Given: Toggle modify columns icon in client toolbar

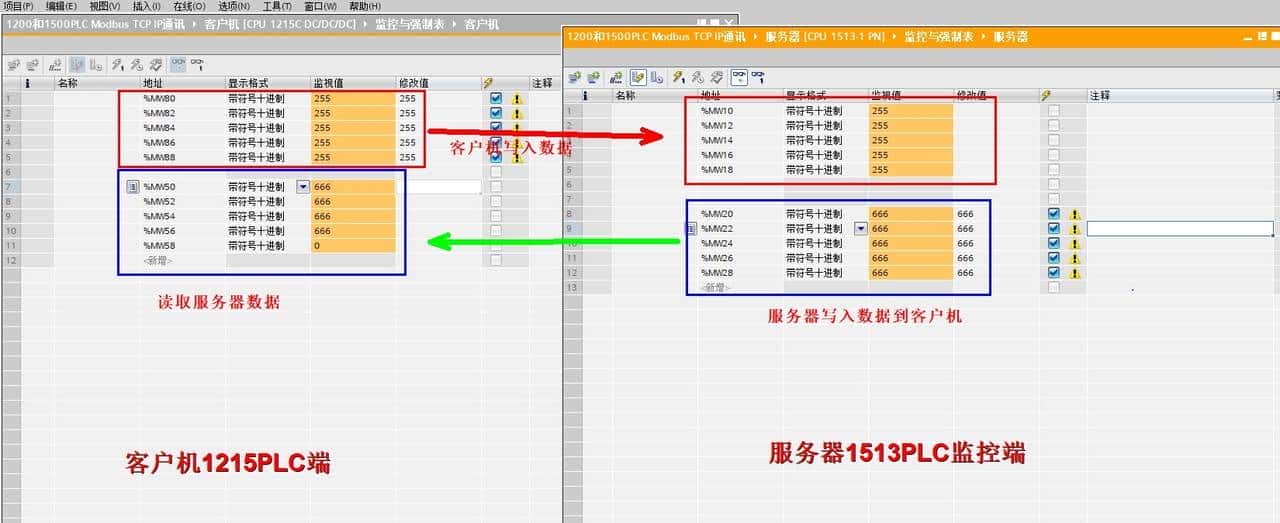Looking at the screenshot, I should pos(77,64).
